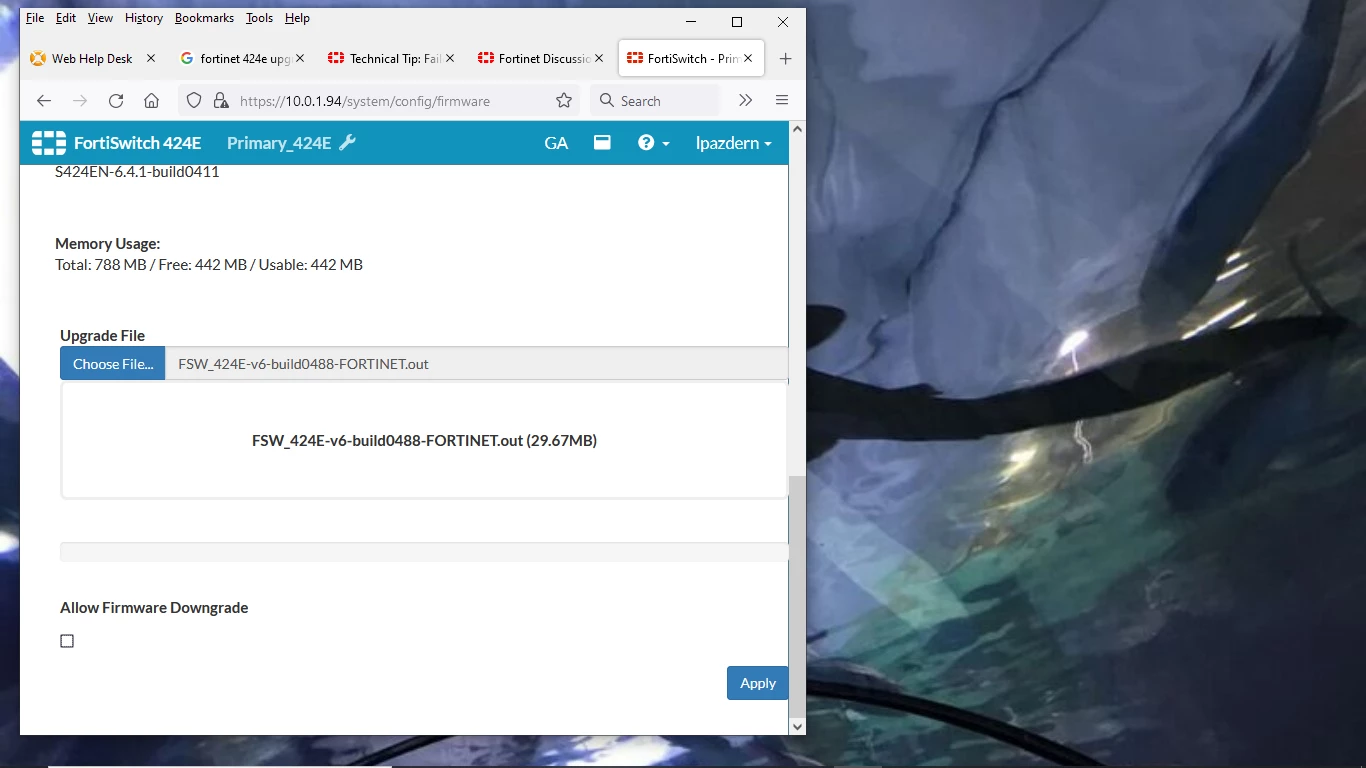Switch to the Fortinet Discussion tab

coord(540,59)
